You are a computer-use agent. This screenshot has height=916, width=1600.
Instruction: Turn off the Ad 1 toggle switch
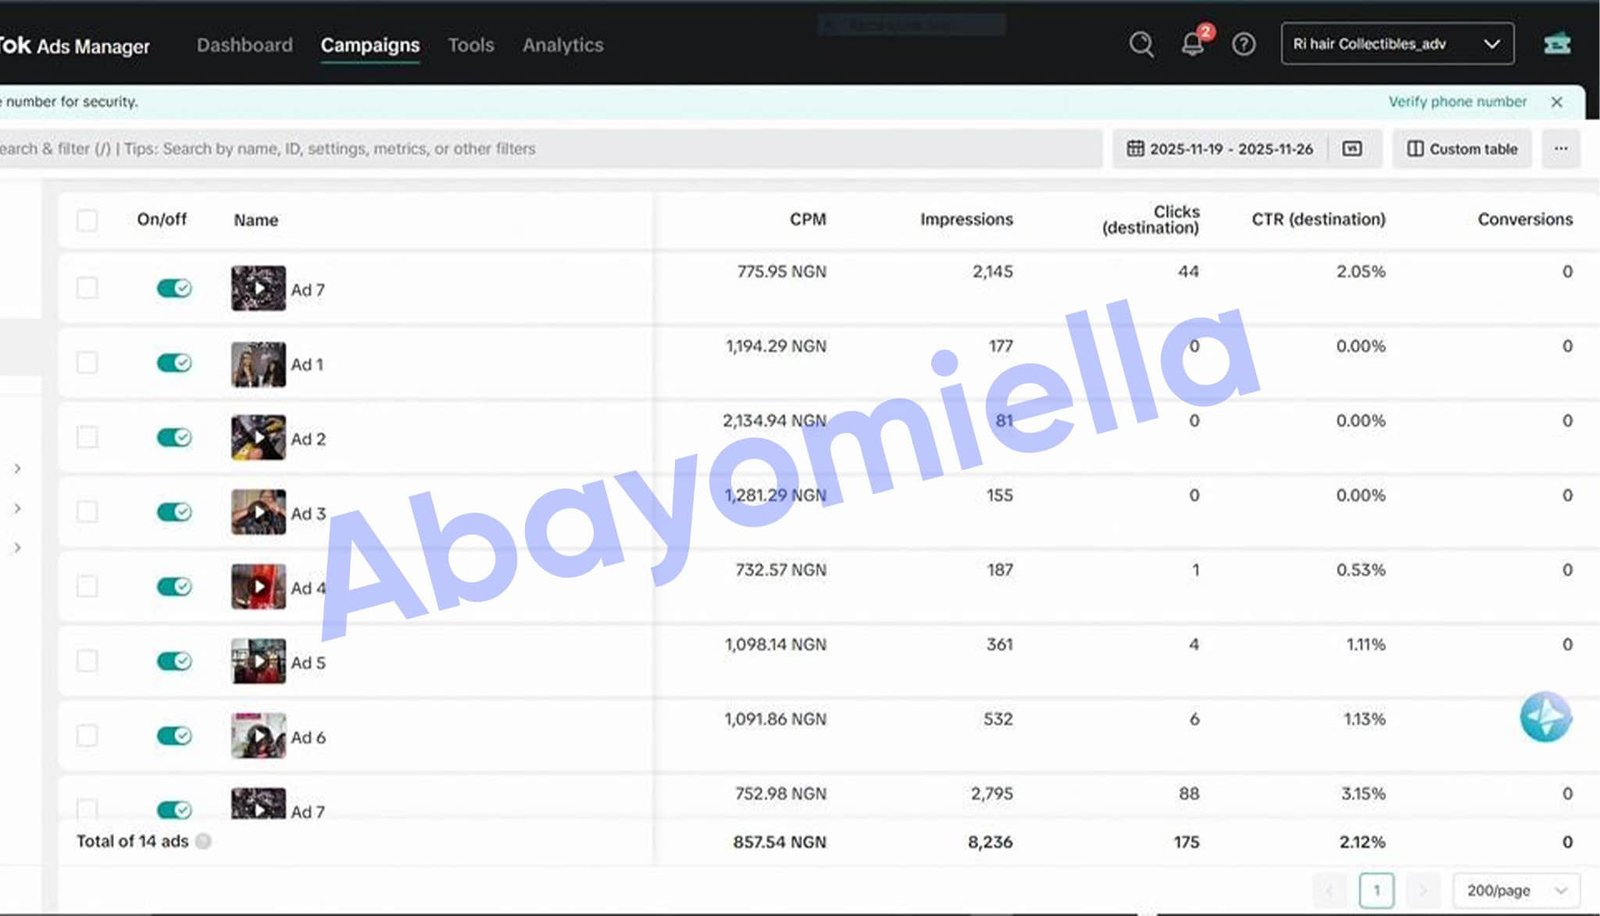(x=174, y=363)
